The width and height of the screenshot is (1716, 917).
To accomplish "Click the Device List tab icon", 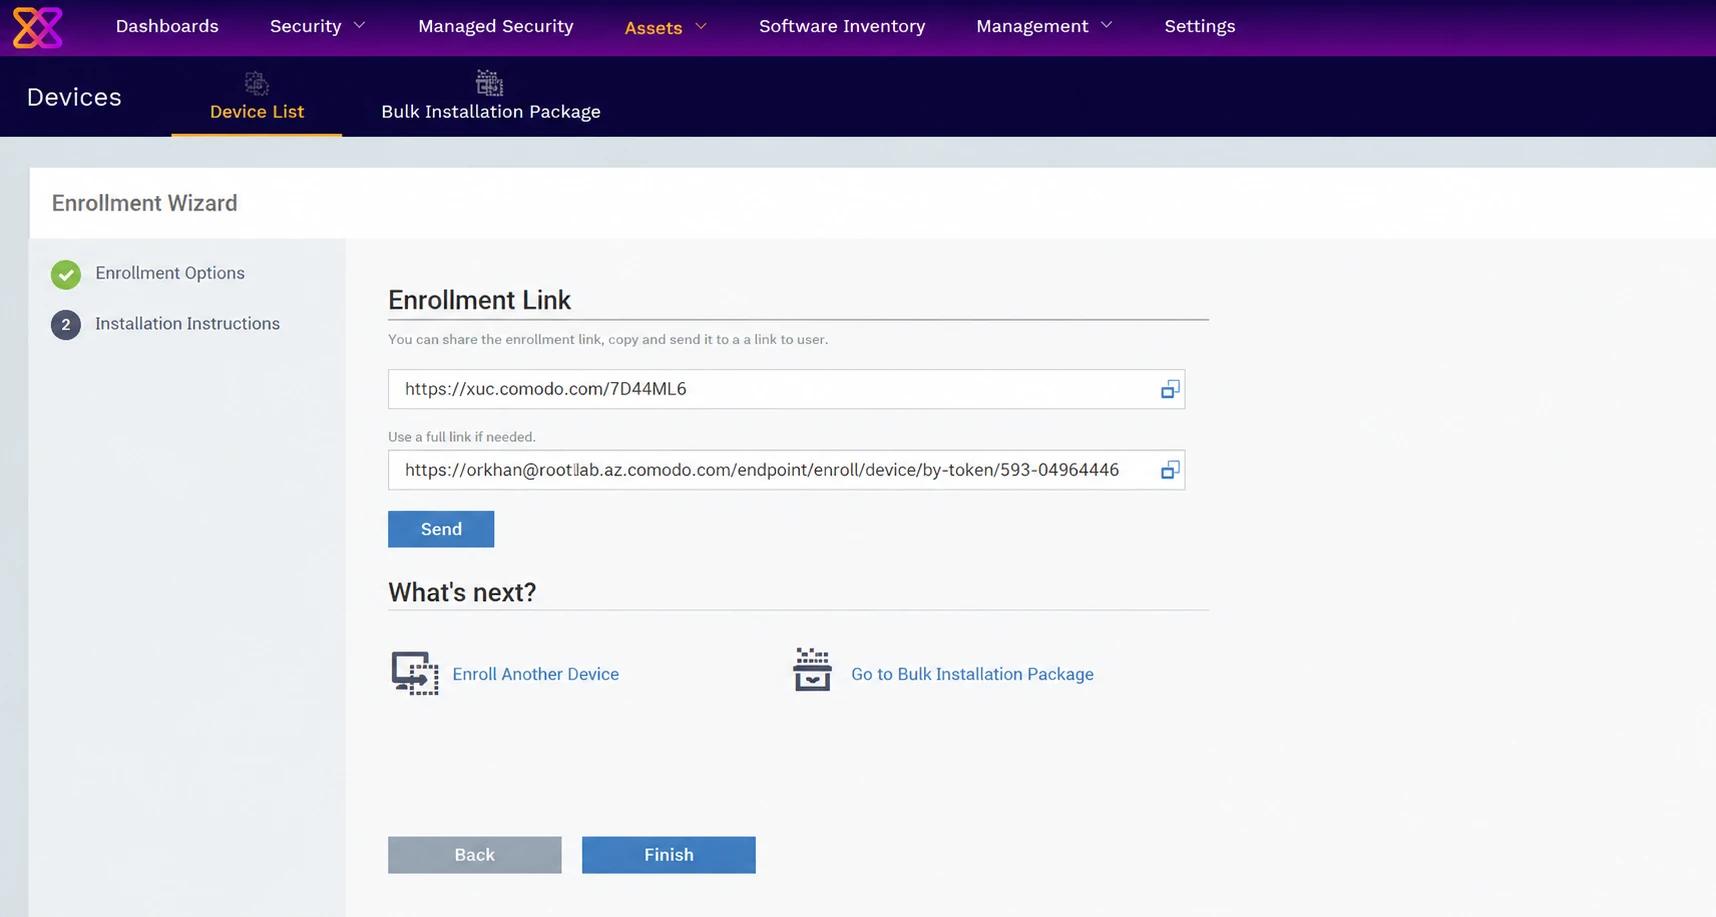I will [x=257, y=83].
